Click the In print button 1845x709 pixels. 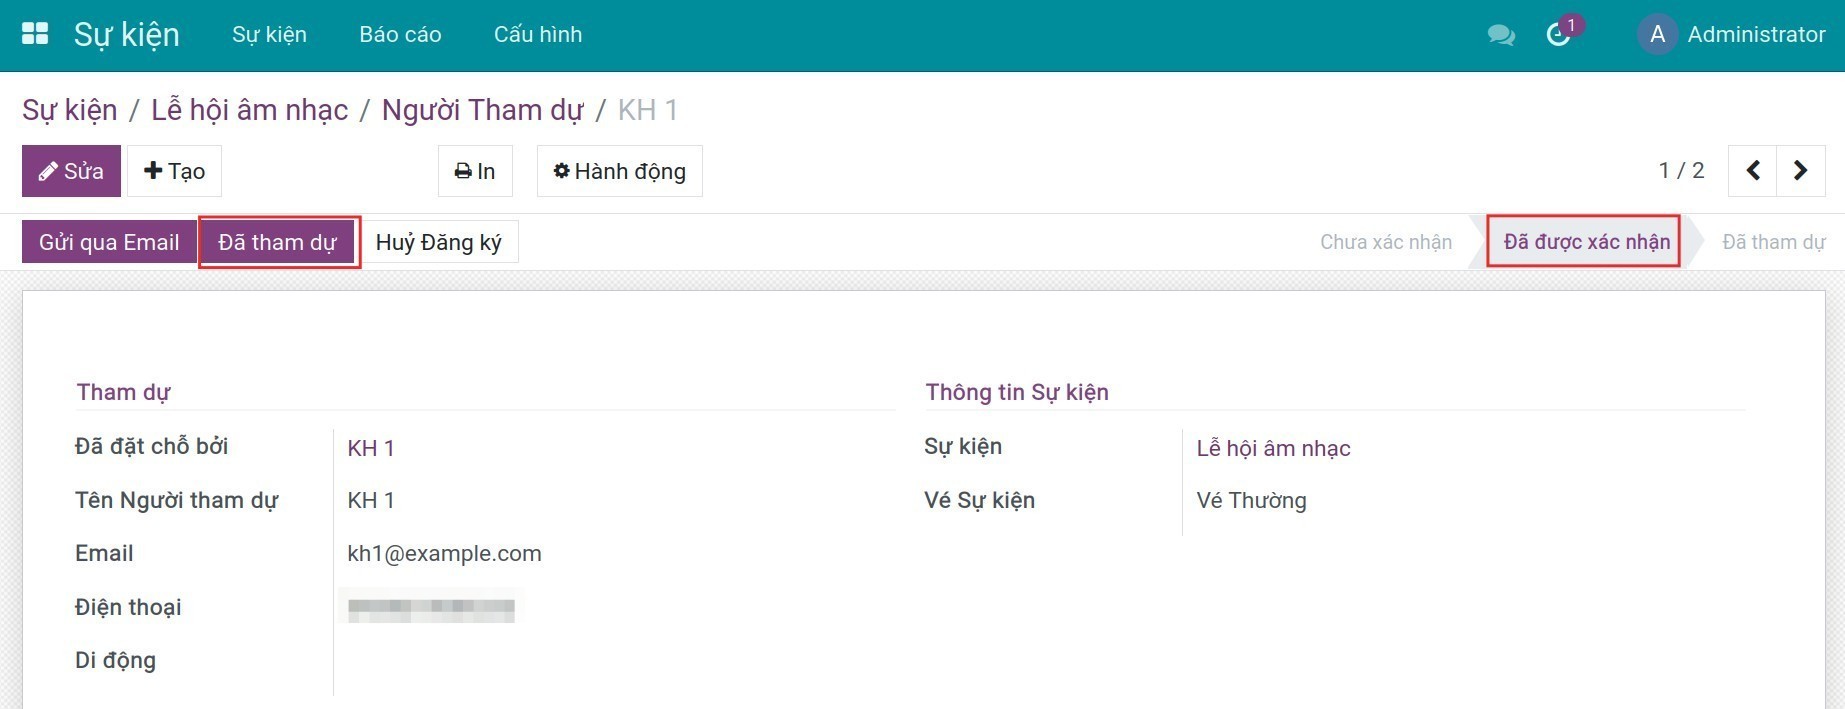[x=475, y=171]
